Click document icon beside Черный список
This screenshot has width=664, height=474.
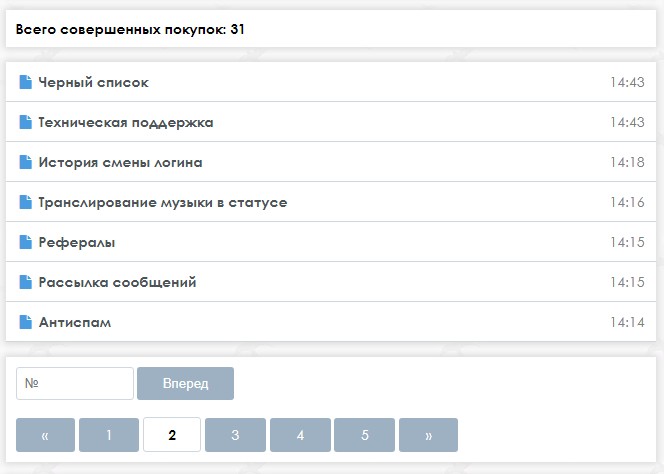(25, 82)
